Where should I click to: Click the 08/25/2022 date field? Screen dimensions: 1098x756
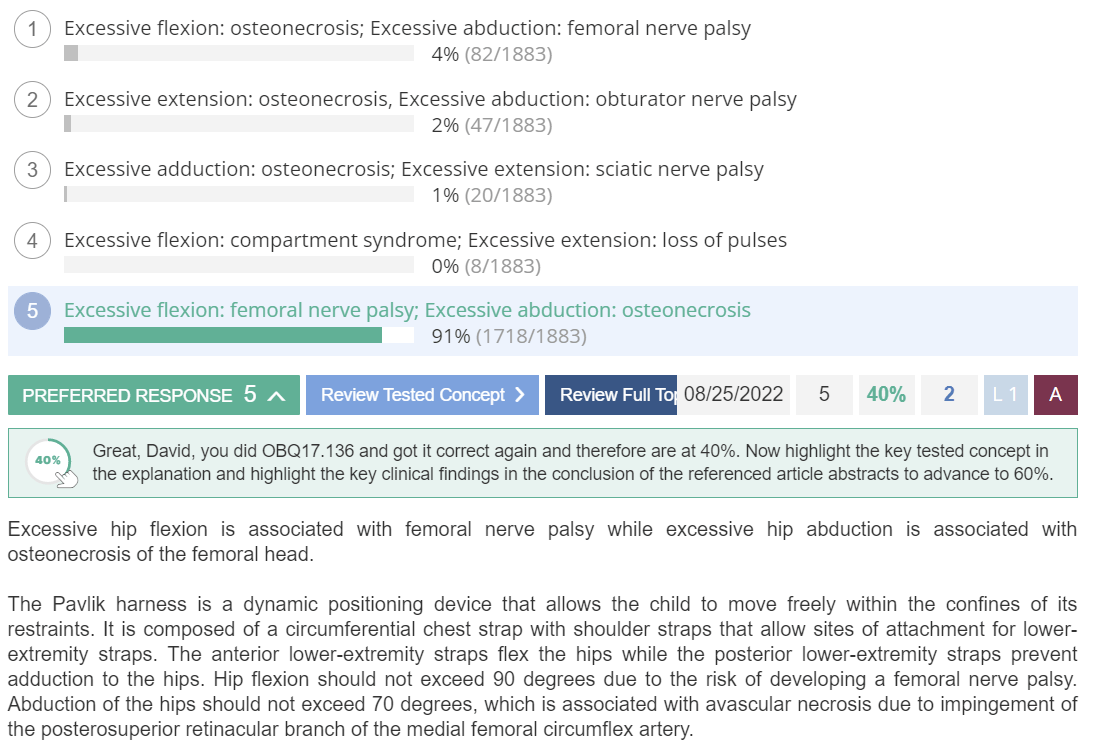tap(734, 395)
